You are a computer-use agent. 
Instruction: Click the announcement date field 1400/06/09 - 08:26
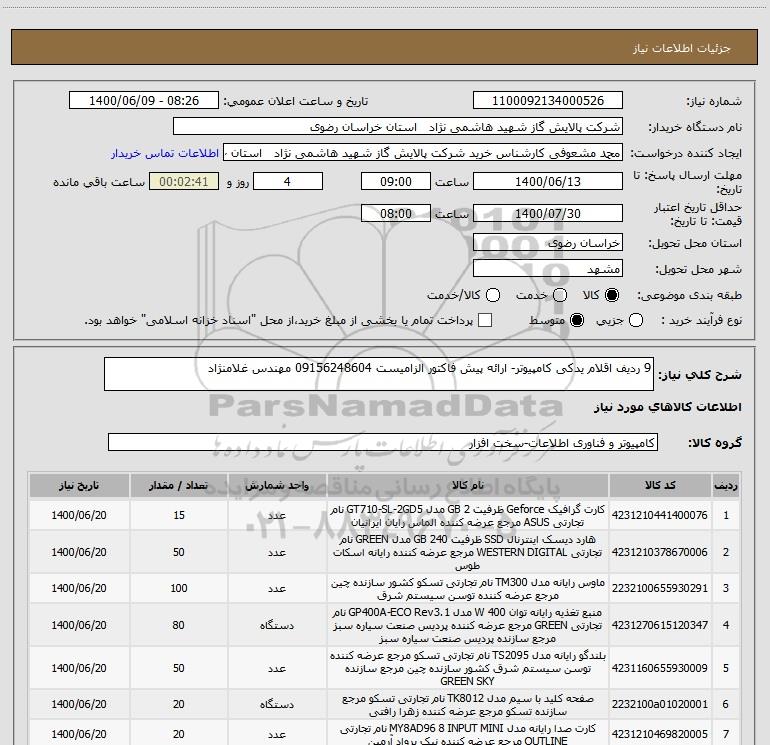click(146, 101)
